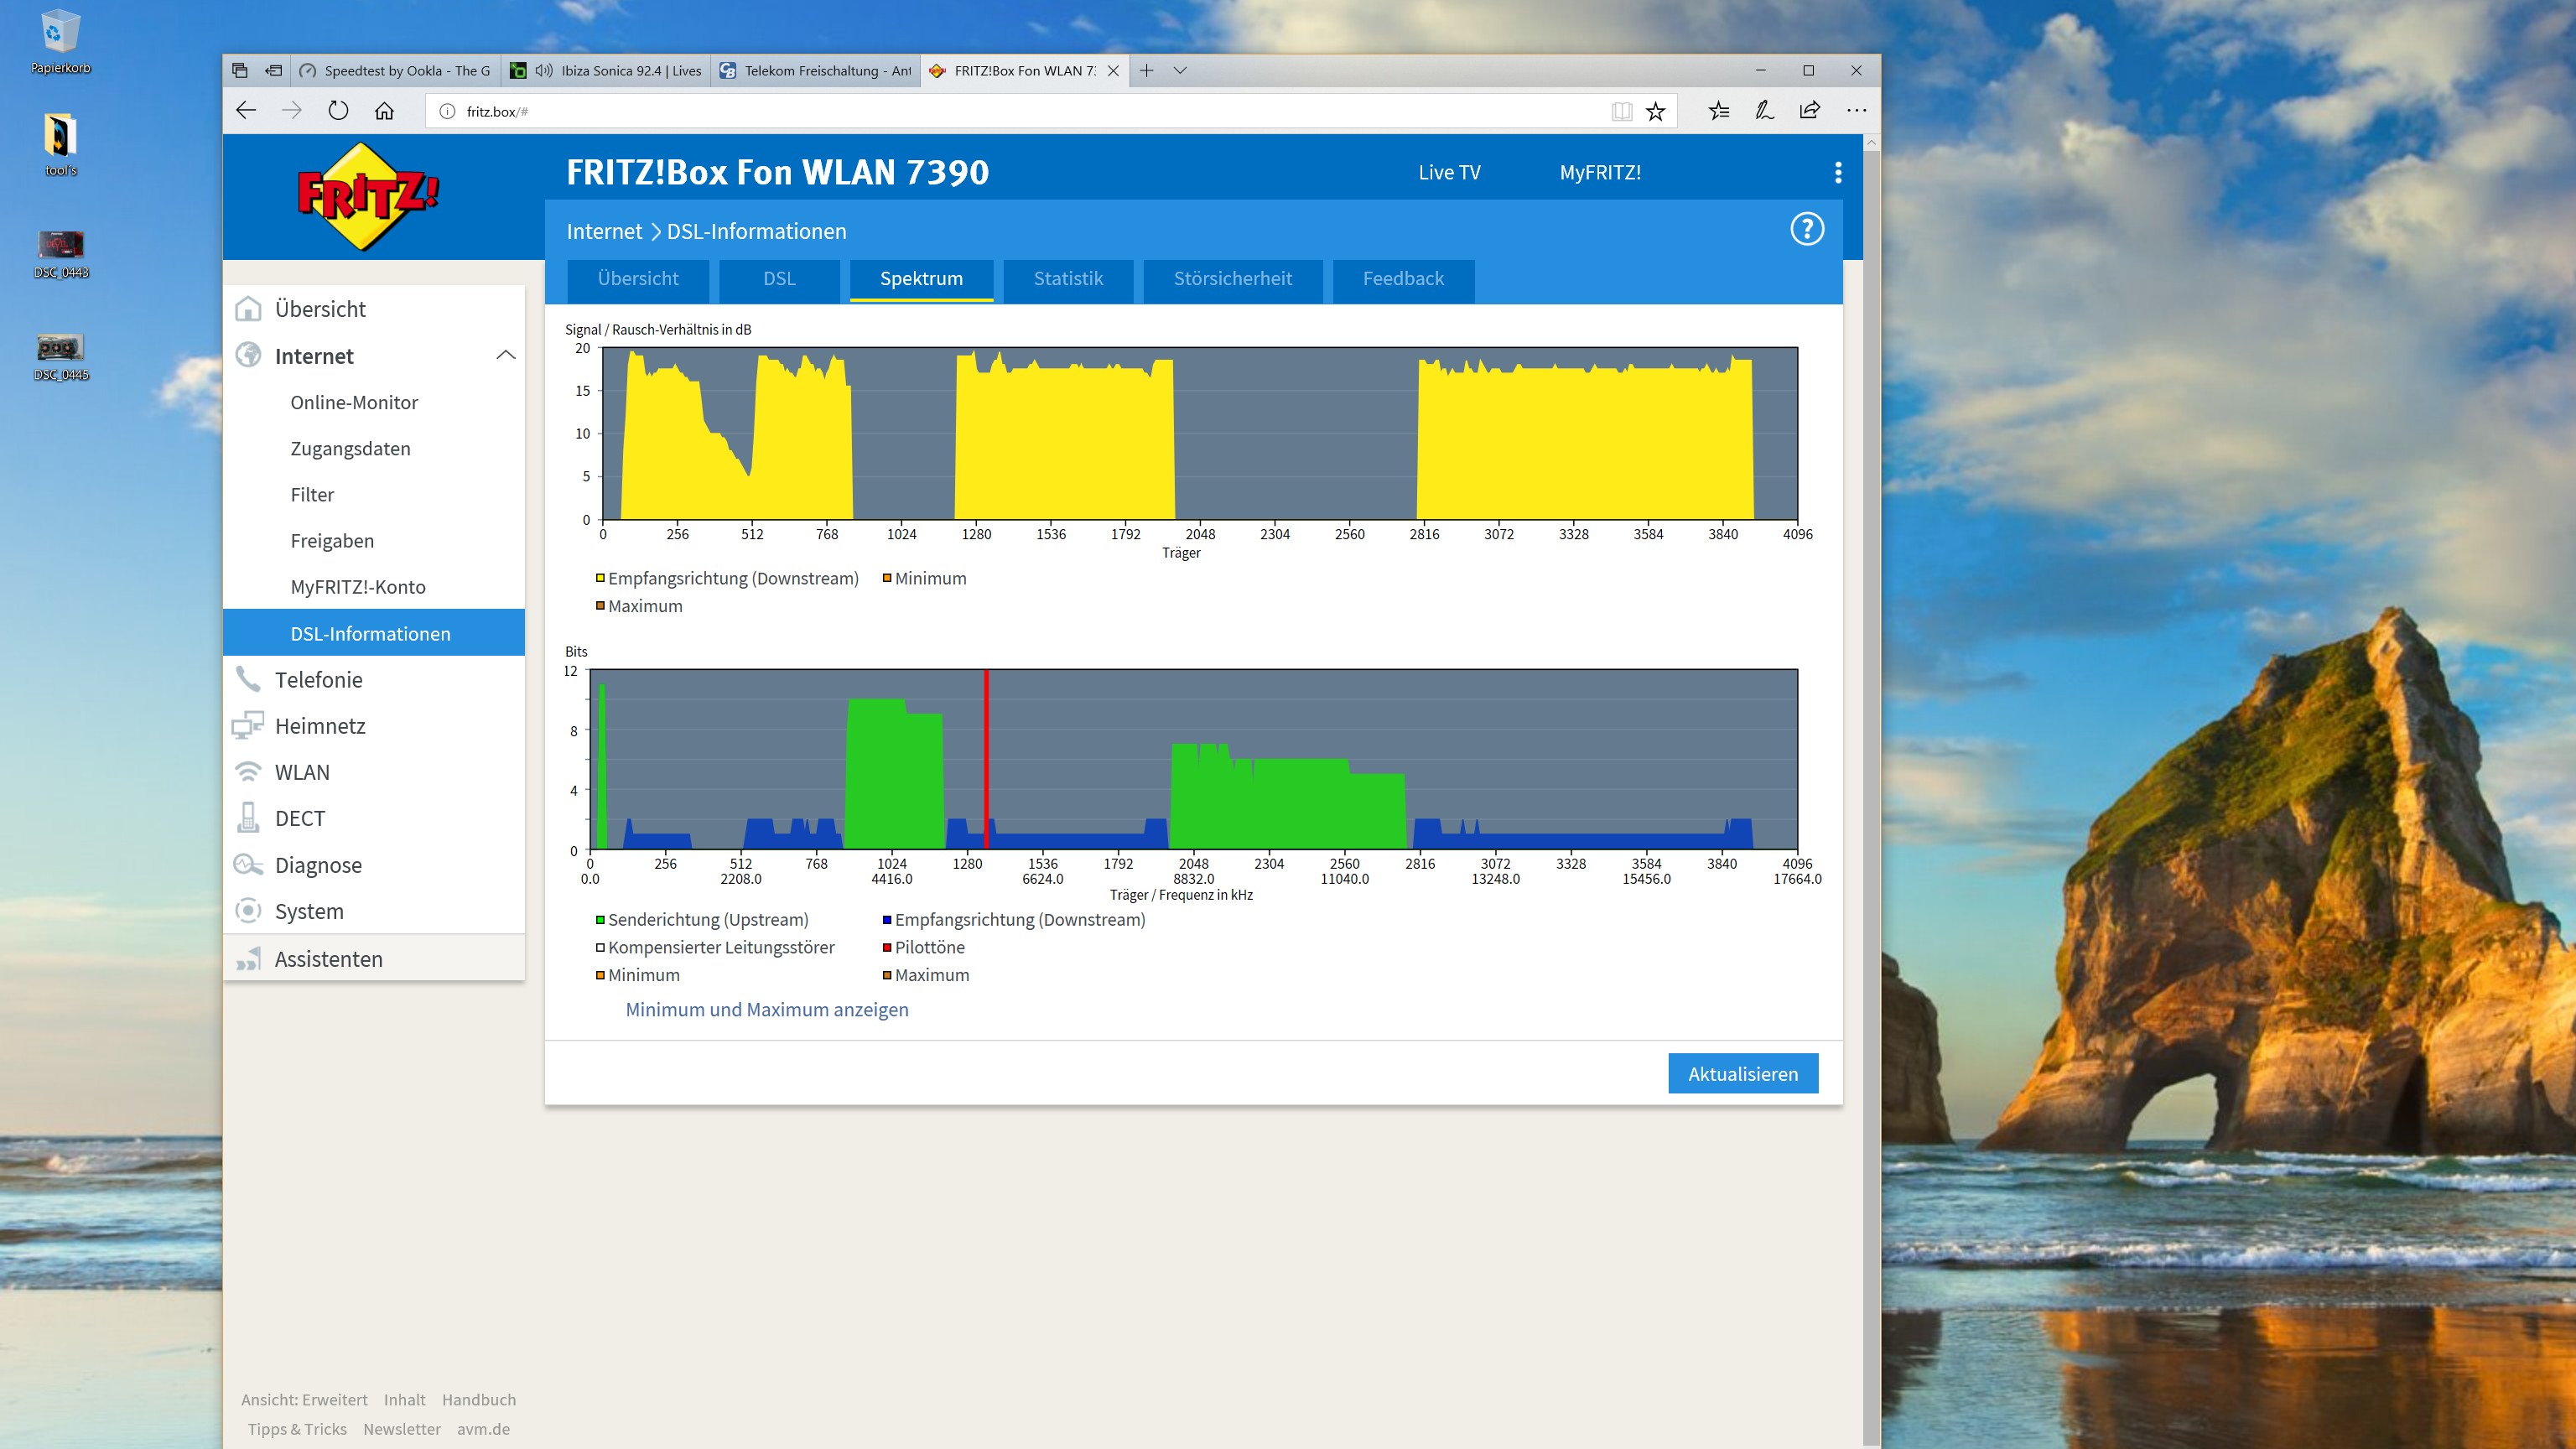Open the reading view icon
The image size is (2576, 1449).
1622,111
